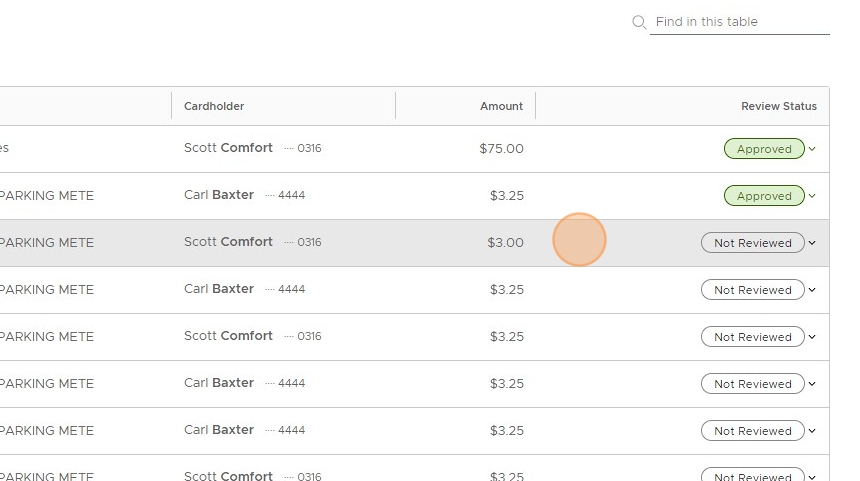Expand the chevron beside the $75.00 Approved status
Screen dimensions: 860x481
coord(812,149)
